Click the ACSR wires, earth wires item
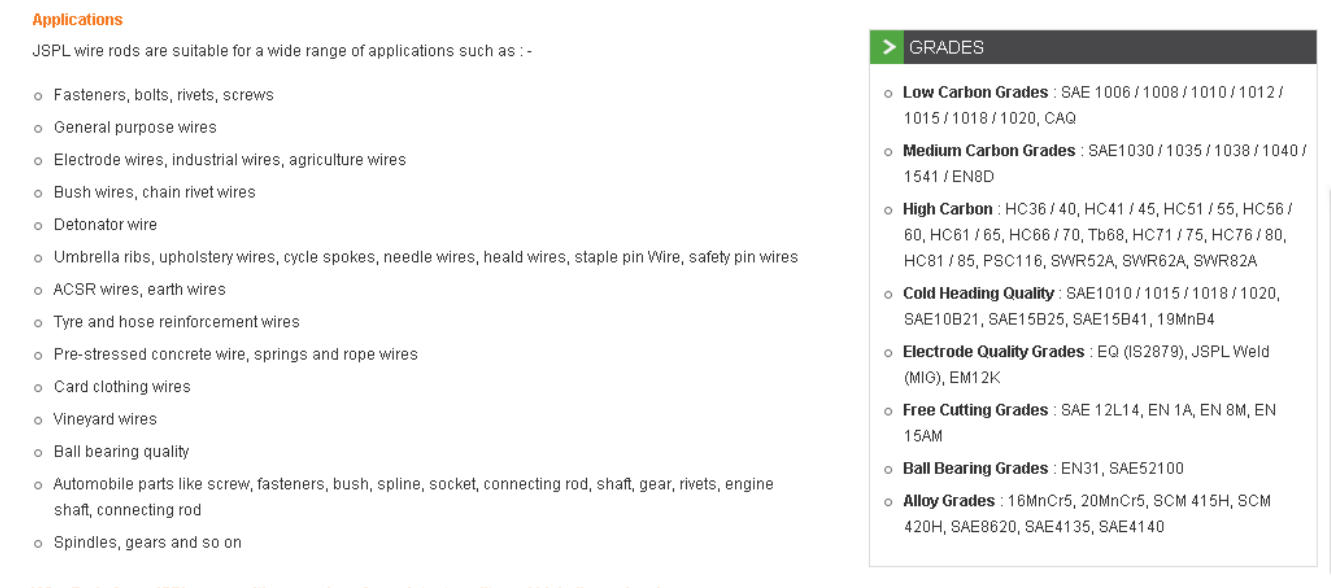The height and width of the screenshot is (588, 1331). click(139, 290)
